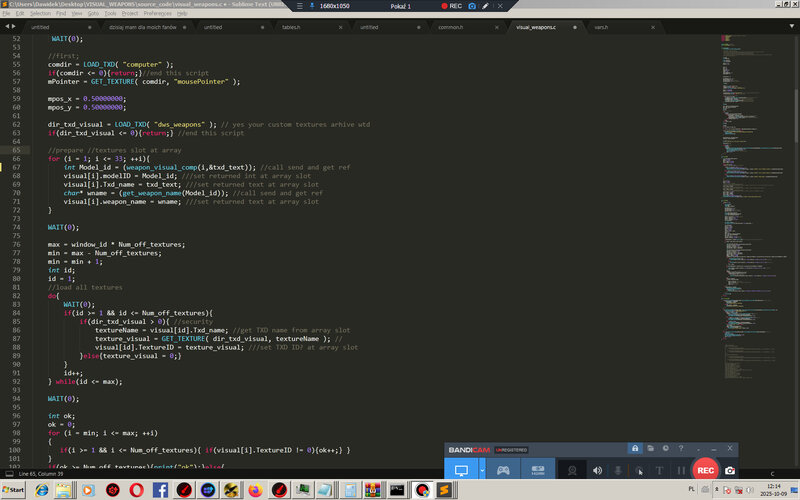Screen dimensions: 800x500
Task: Toggle Bandicam microphone recording
Action: 618,470
